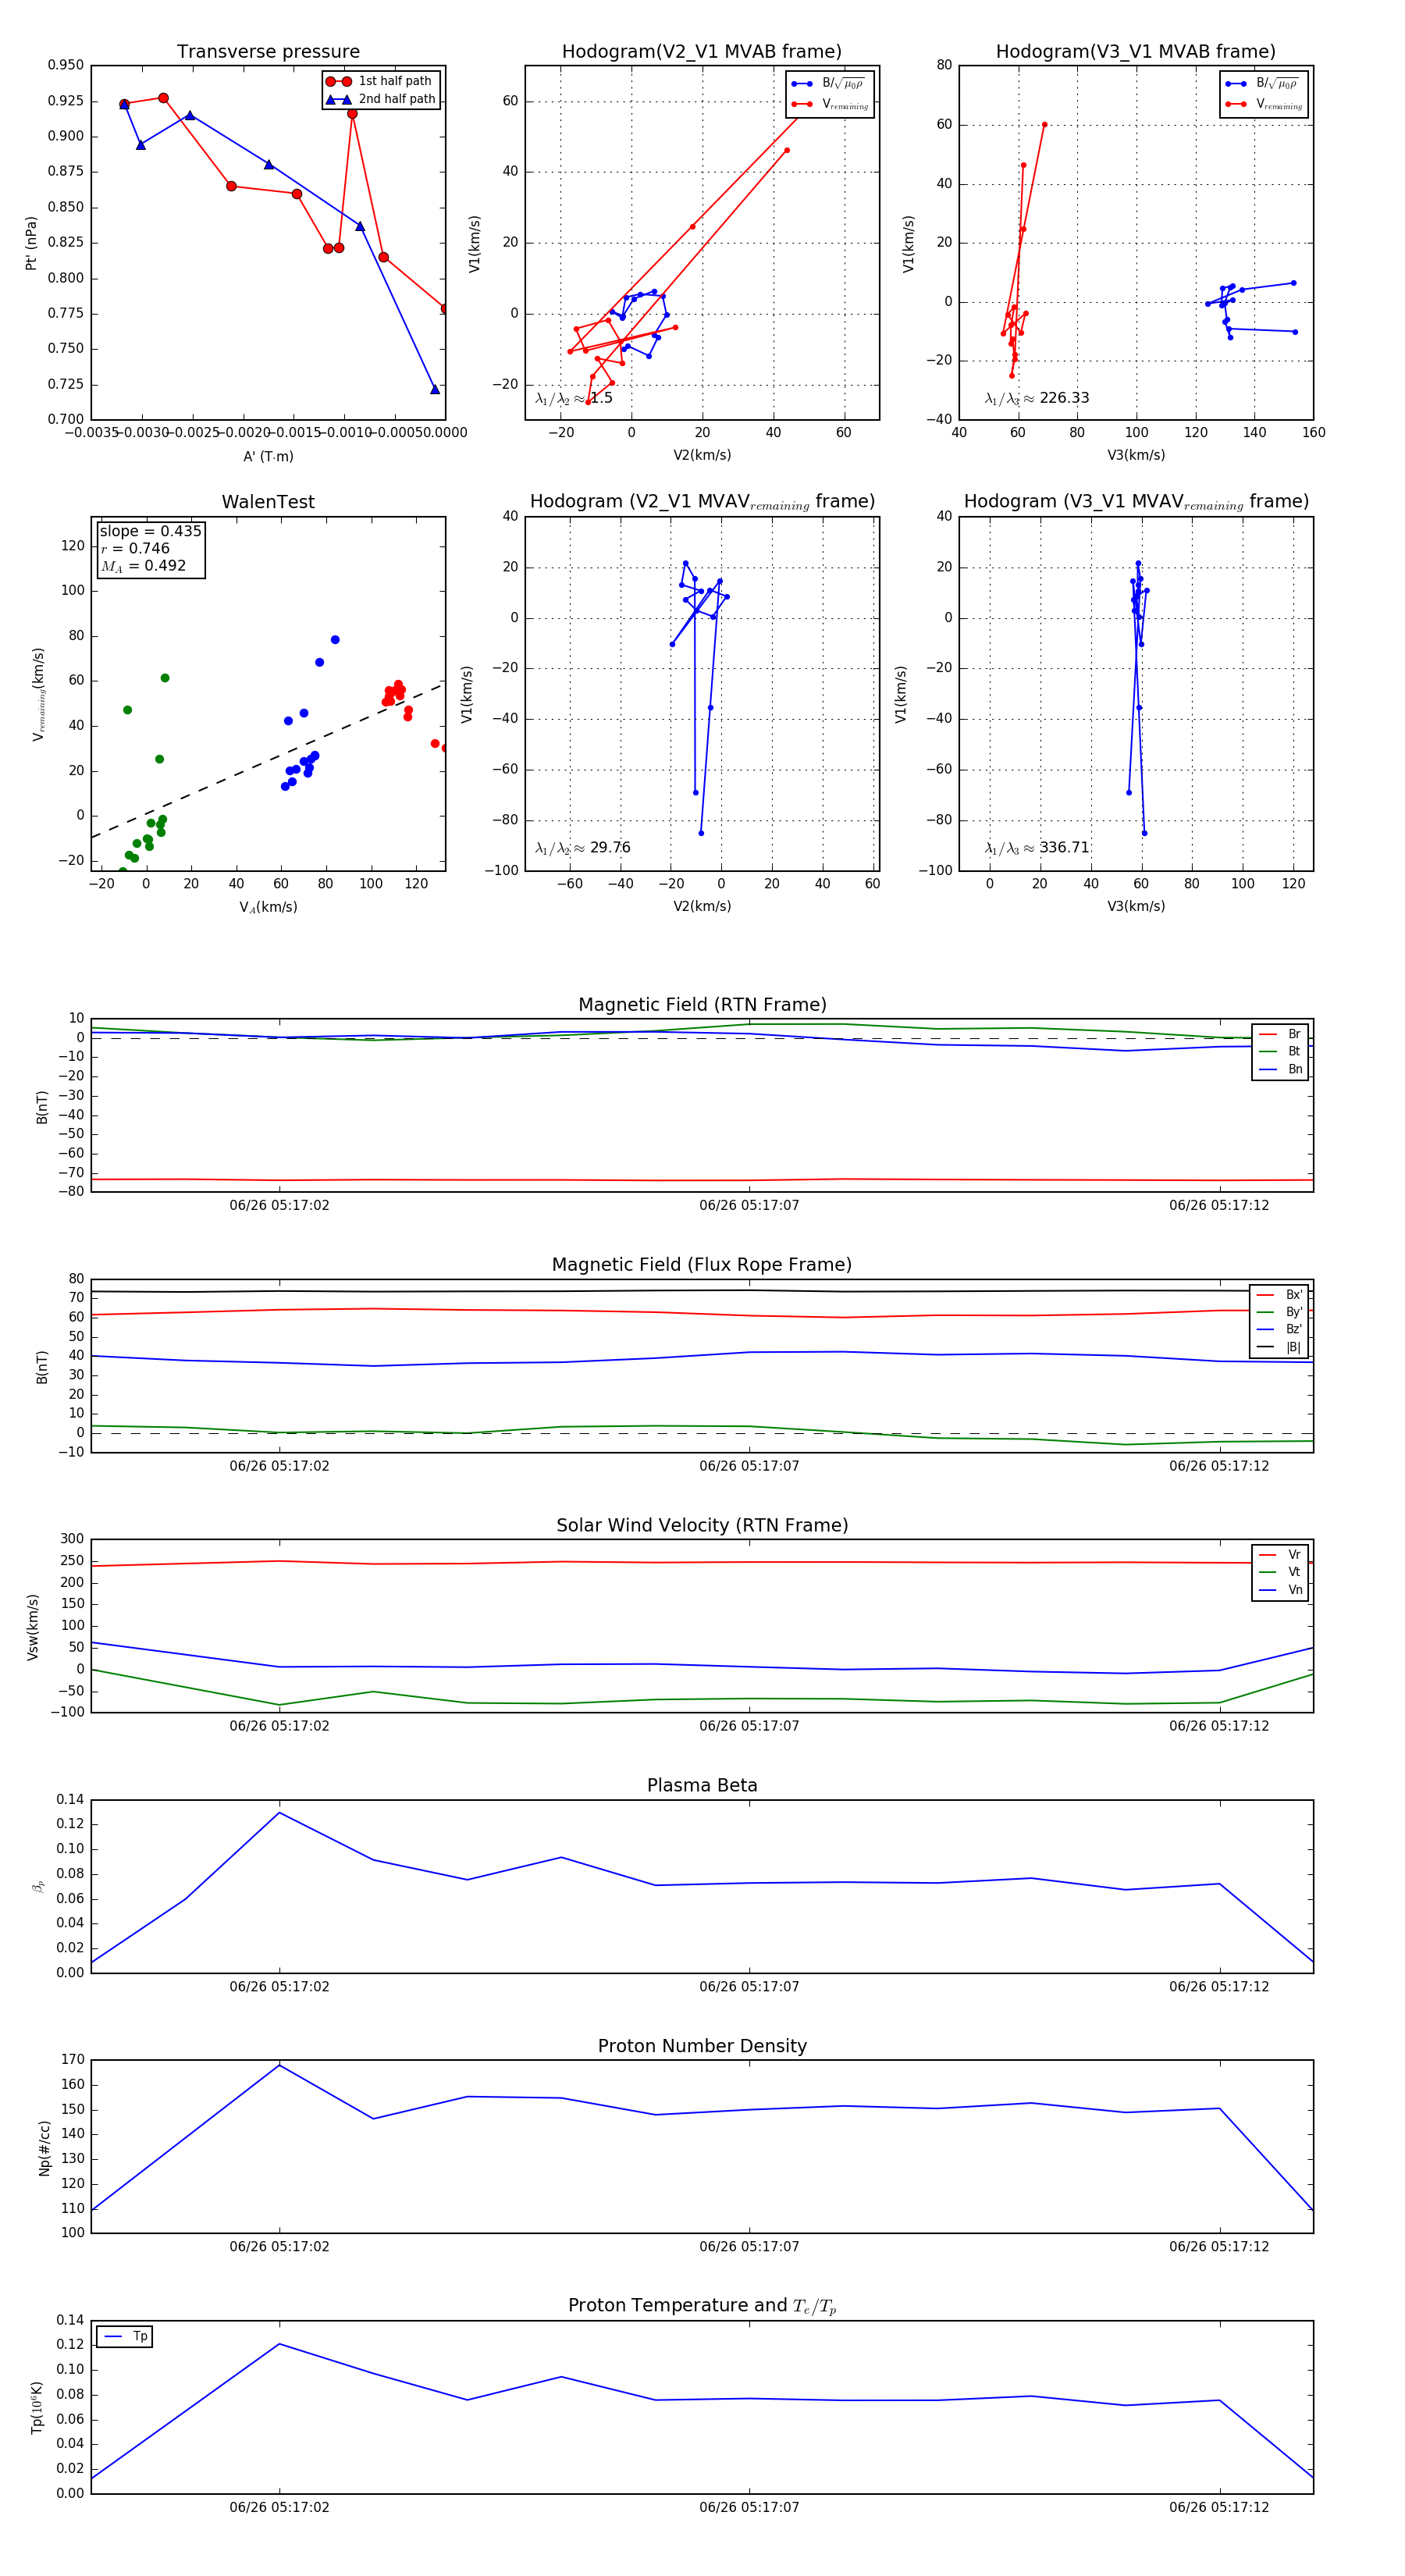The width and height of the screenshot is (1405, 2576).
Task: Click the Transverse pressure chart title
Action: click(x=268, y=52)
